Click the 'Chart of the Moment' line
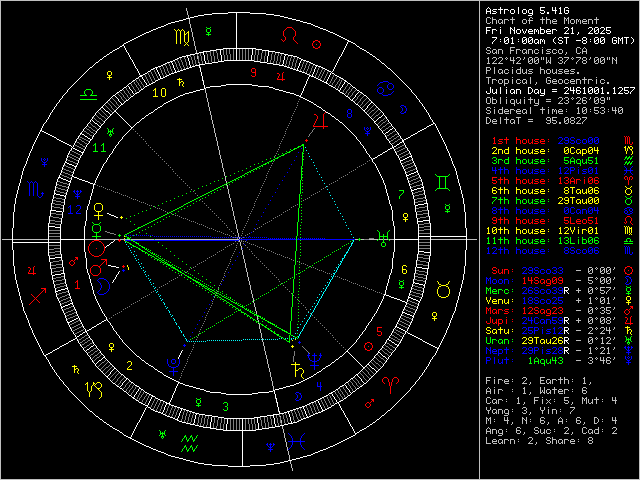640x480 pixels. [542, 21]
